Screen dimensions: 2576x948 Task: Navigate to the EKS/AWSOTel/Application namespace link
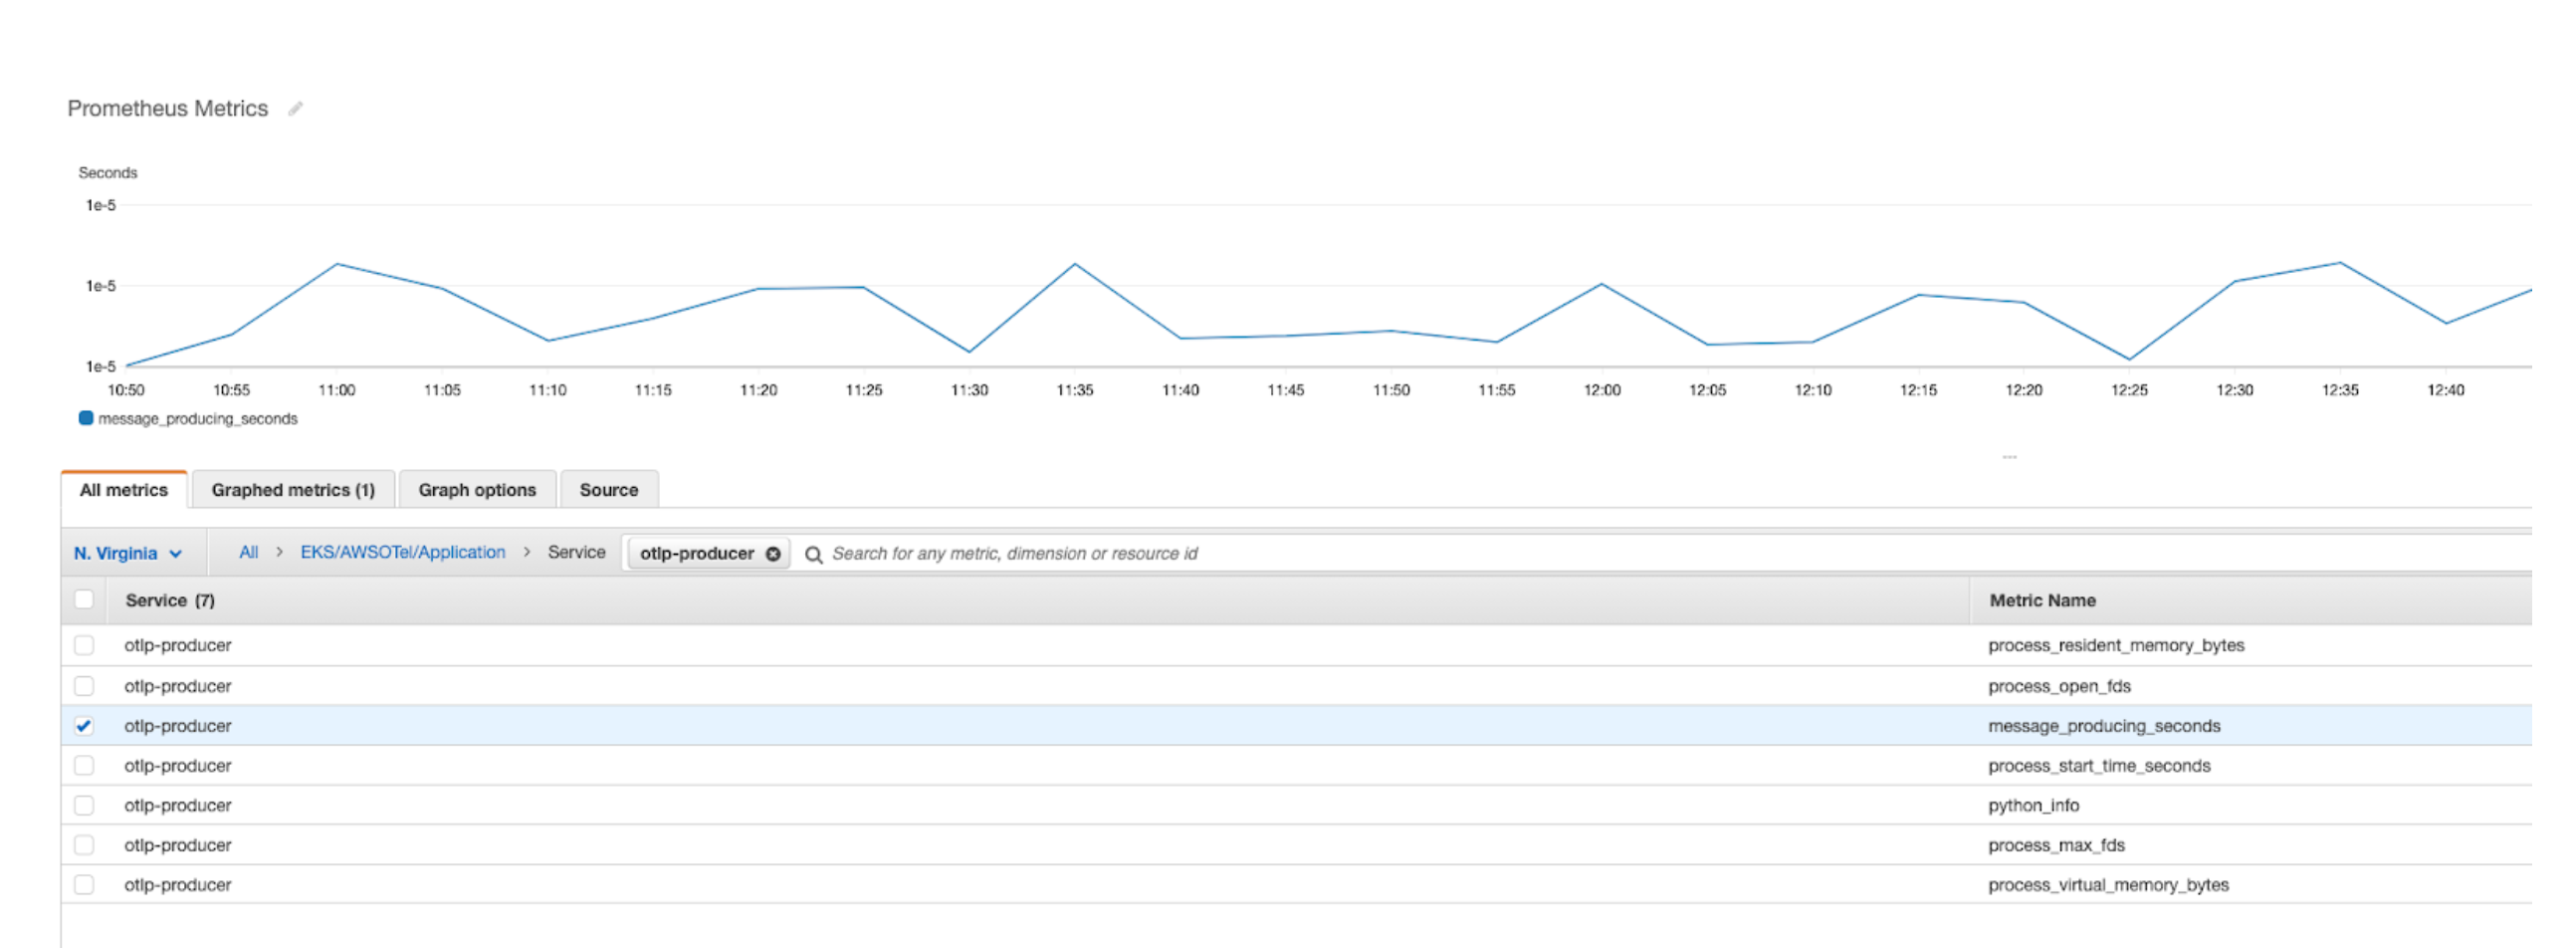[403, 553]
